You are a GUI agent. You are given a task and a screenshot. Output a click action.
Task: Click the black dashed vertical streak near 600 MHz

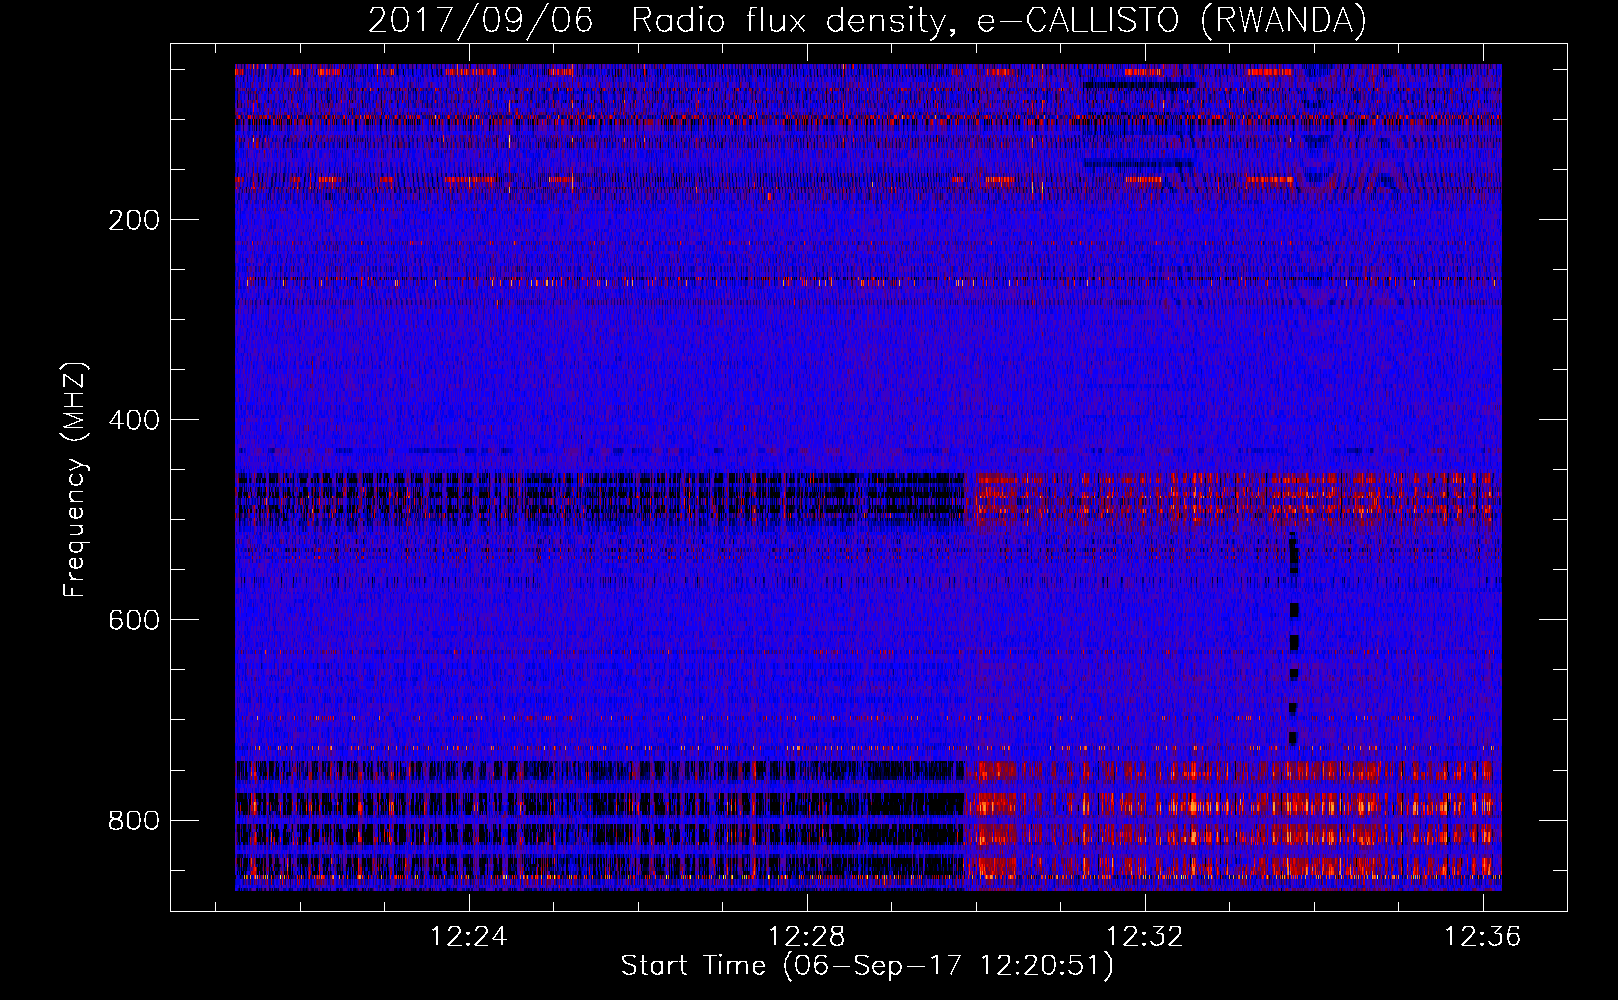coord(1293,640)
